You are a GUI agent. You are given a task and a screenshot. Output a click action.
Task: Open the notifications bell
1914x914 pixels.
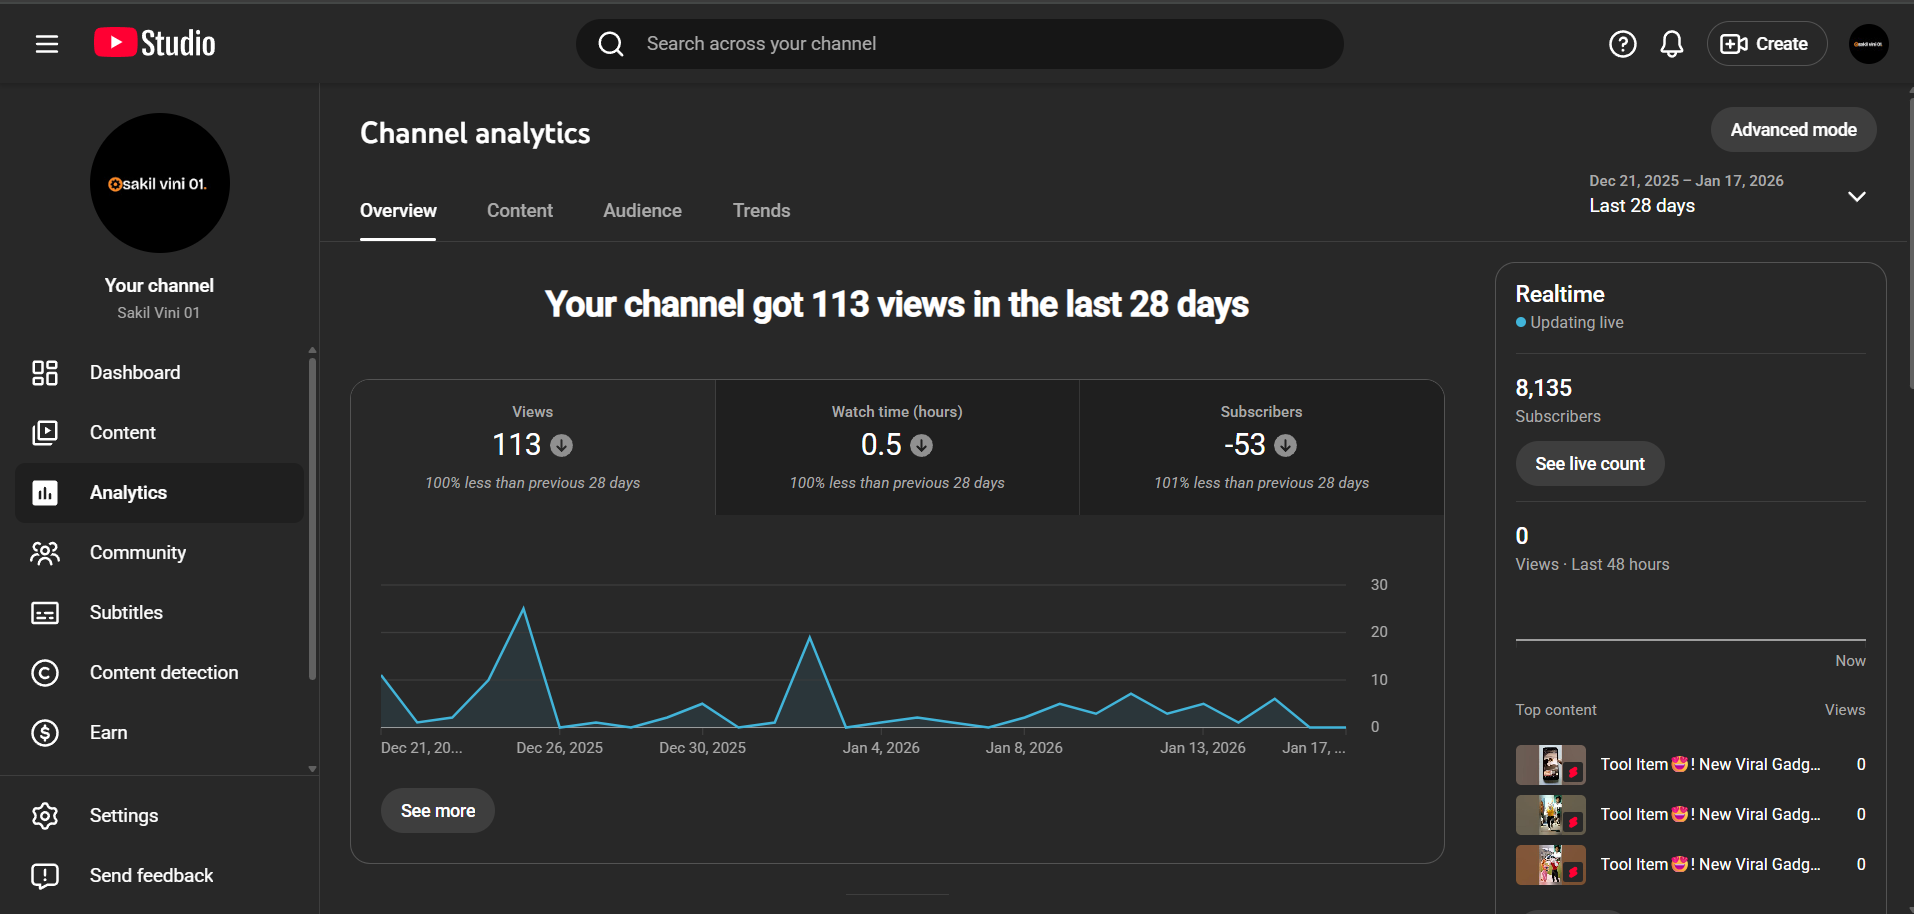point(1671,44)
